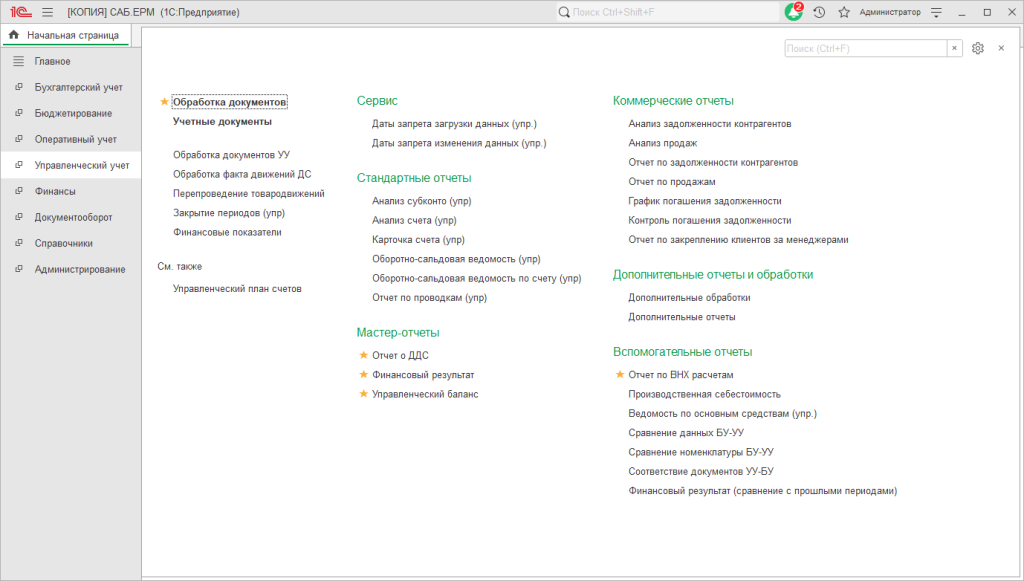Open favorites star icon in title bar
Viewport: 1024px width, 581px height.
pyautogui.click(x=844, y=12)
